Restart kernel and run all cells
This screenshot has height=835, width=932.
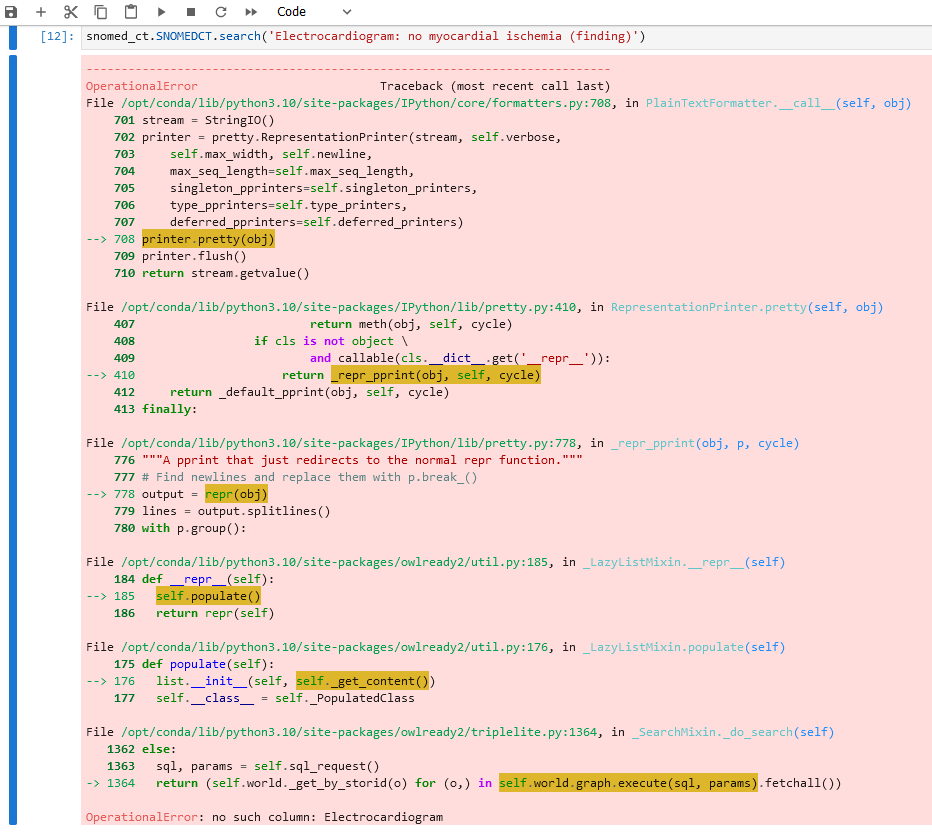251,12
